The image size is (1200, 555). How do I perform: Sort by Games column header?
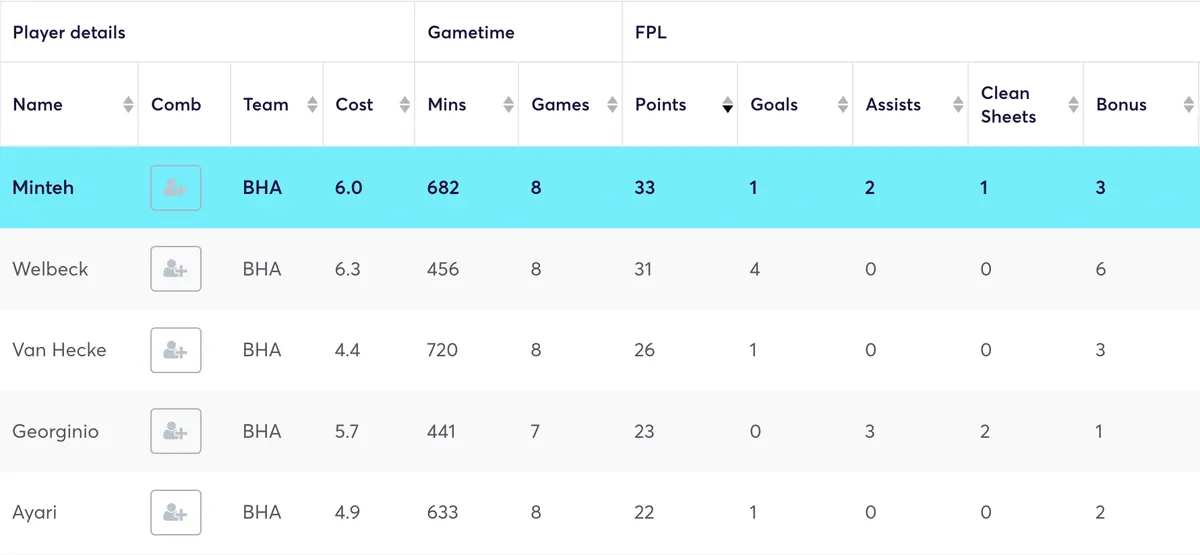click(x=560, y=105)
